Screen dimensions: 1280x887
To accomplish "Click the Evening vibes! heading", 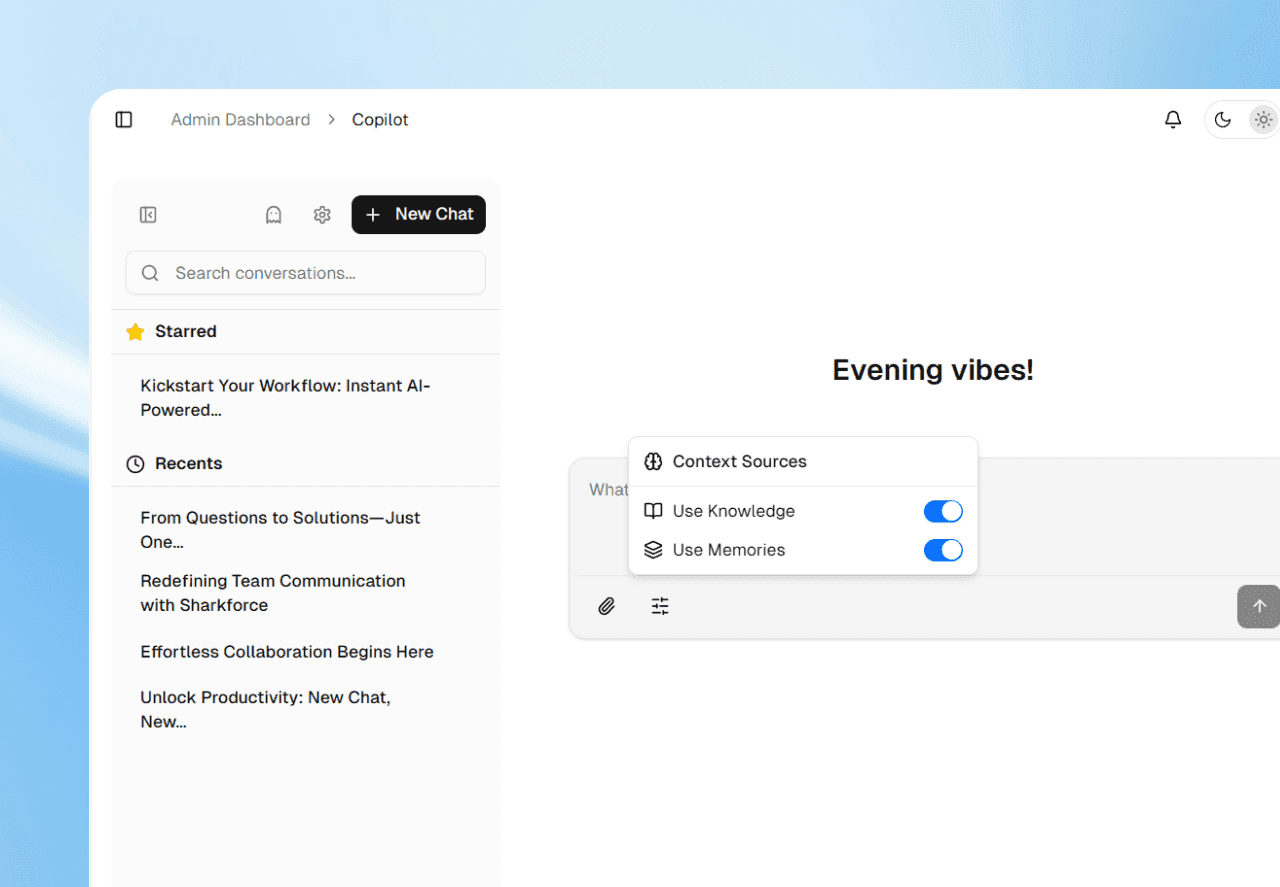I will click(x=933, y=370).
